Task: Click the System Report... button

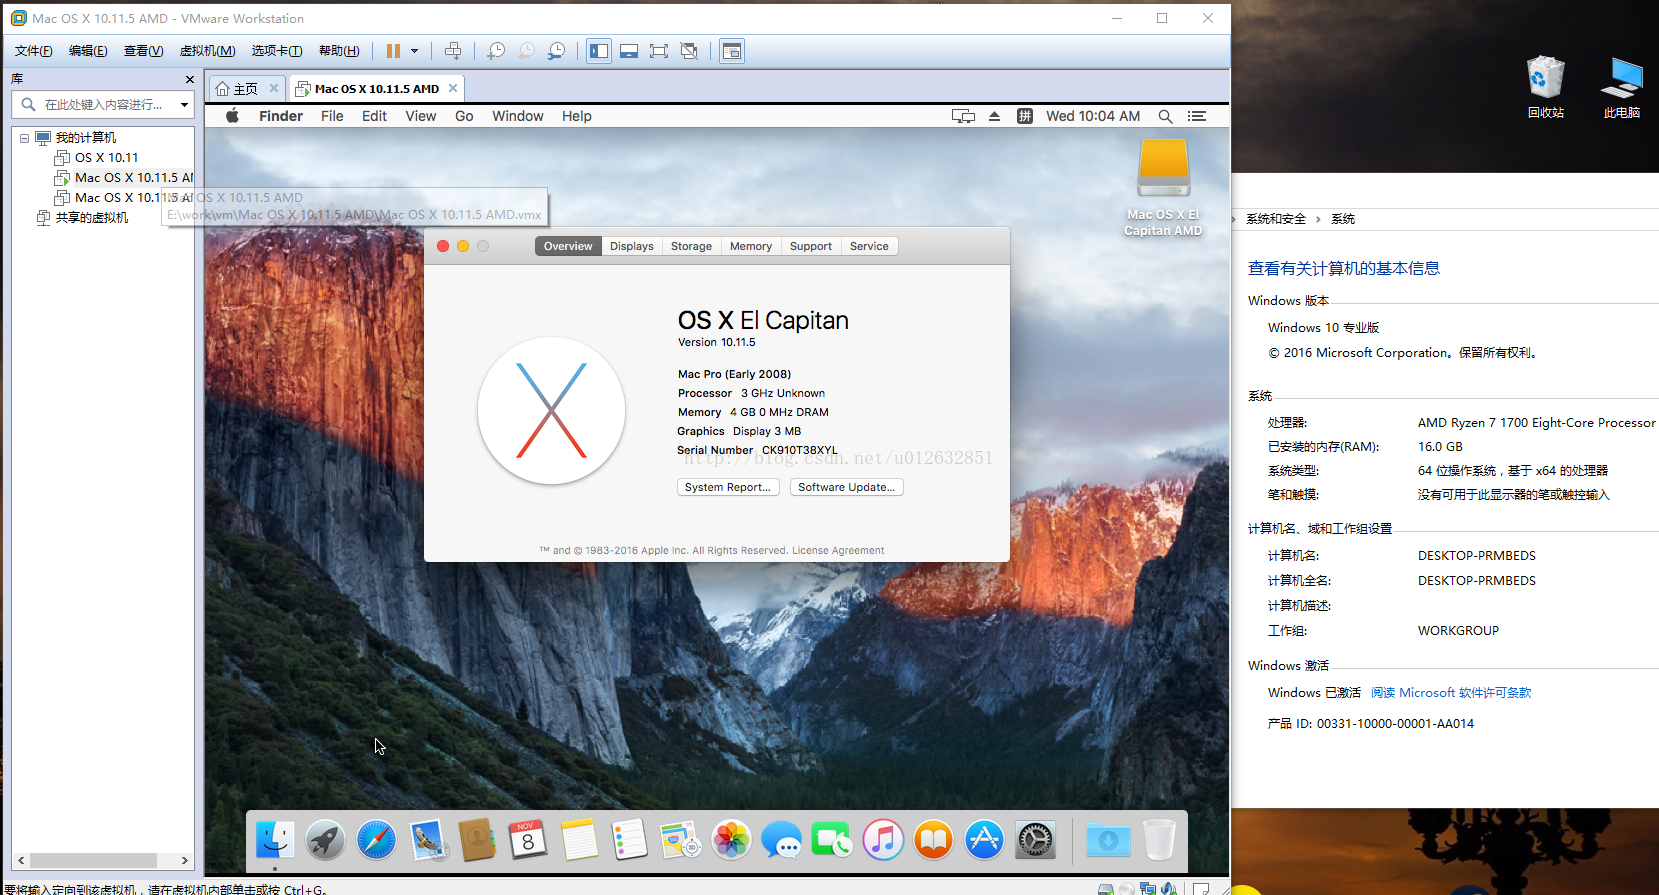Action: [x=727, y=487]
